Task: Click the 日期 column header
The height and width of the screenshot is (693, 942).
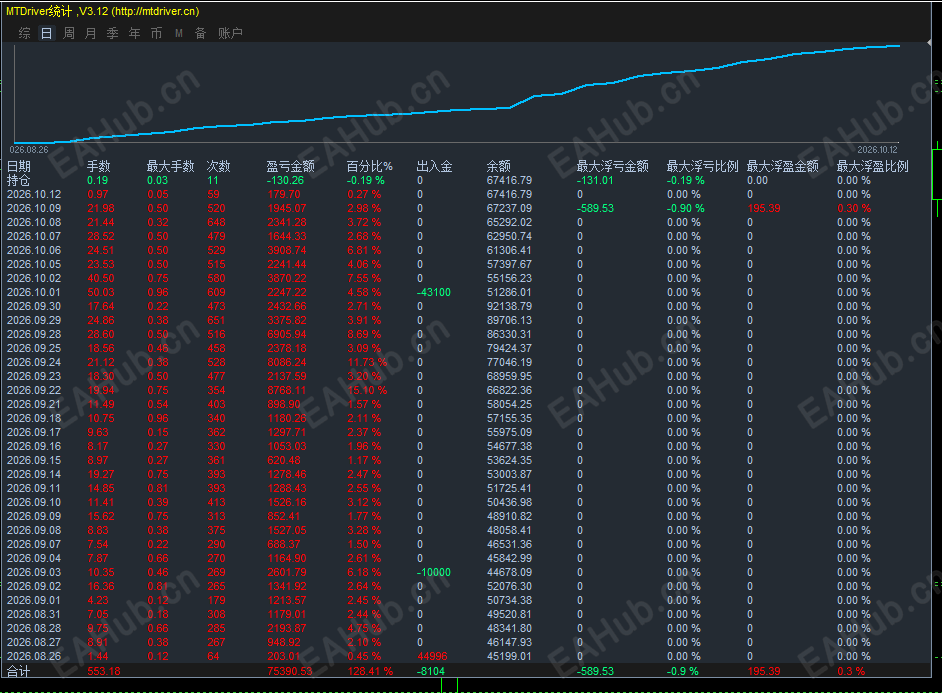Action: coord(19,166)
